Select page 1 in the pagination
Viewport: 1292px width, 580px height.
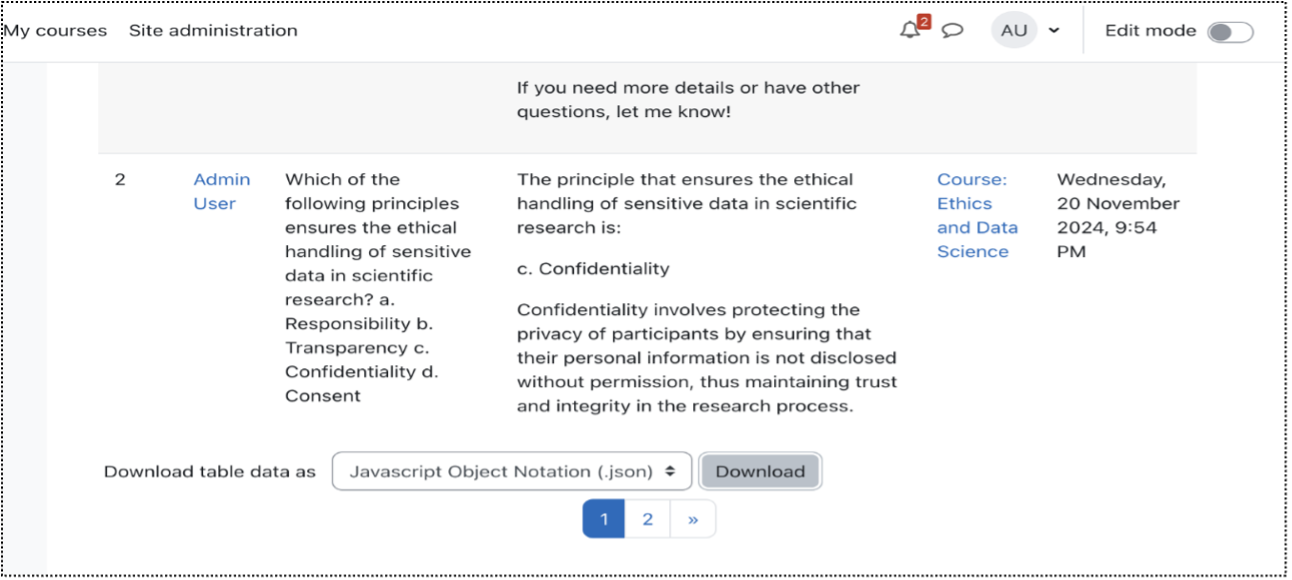point(604,519)
